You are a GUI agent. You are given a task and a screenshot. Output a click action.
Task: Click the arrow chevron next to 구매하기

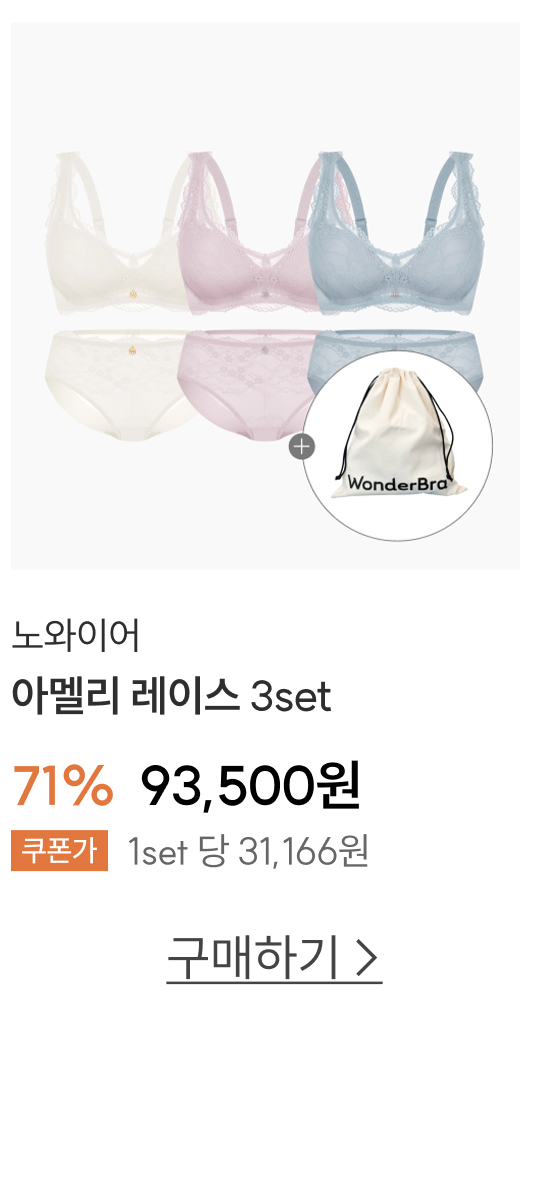pyautogui.click(x=367, y=959)
